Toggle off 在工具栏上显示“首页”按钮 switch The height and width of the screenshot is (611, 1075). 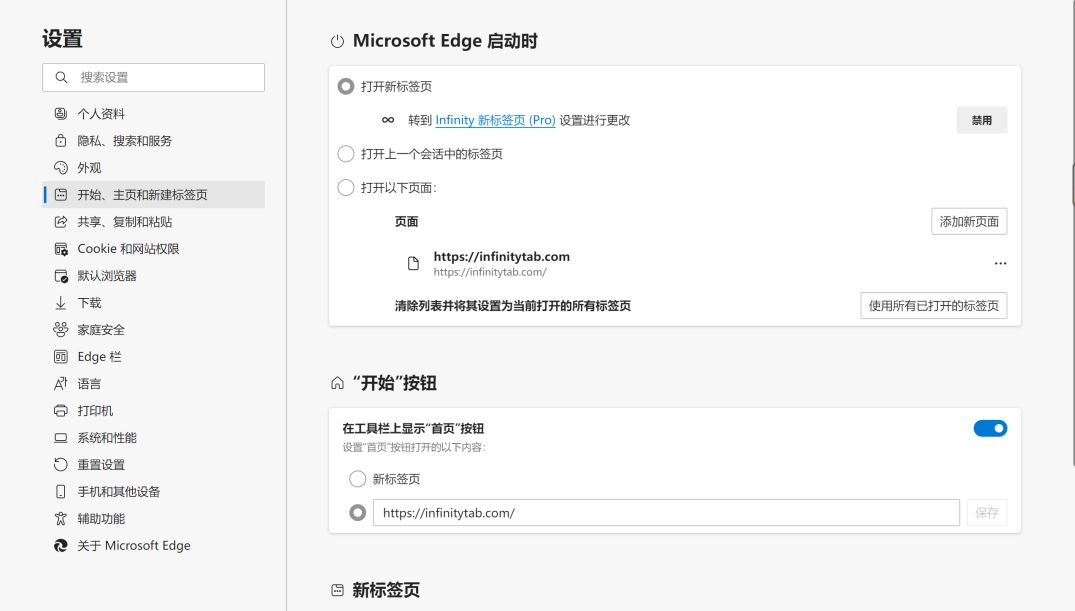[x=990, y=429]
